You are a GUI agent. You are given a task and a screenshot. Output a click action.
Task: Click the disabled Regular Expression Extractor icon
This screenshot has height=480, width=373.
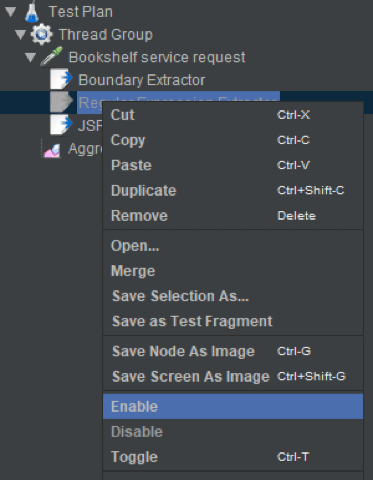click(61, 102)
